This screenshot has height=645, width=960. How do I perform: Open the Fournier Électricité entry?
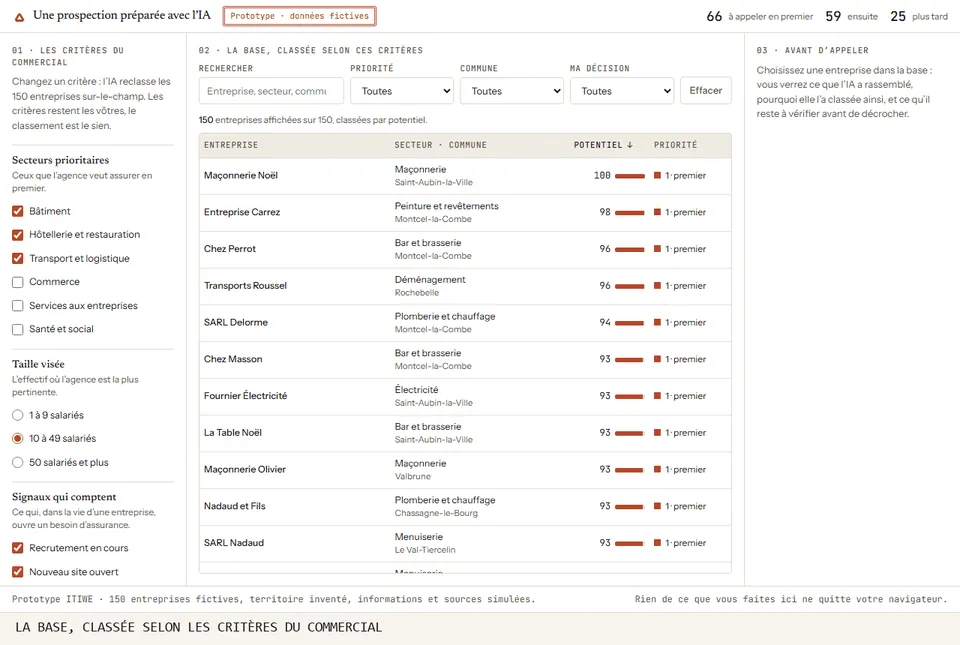pos(246,396)
